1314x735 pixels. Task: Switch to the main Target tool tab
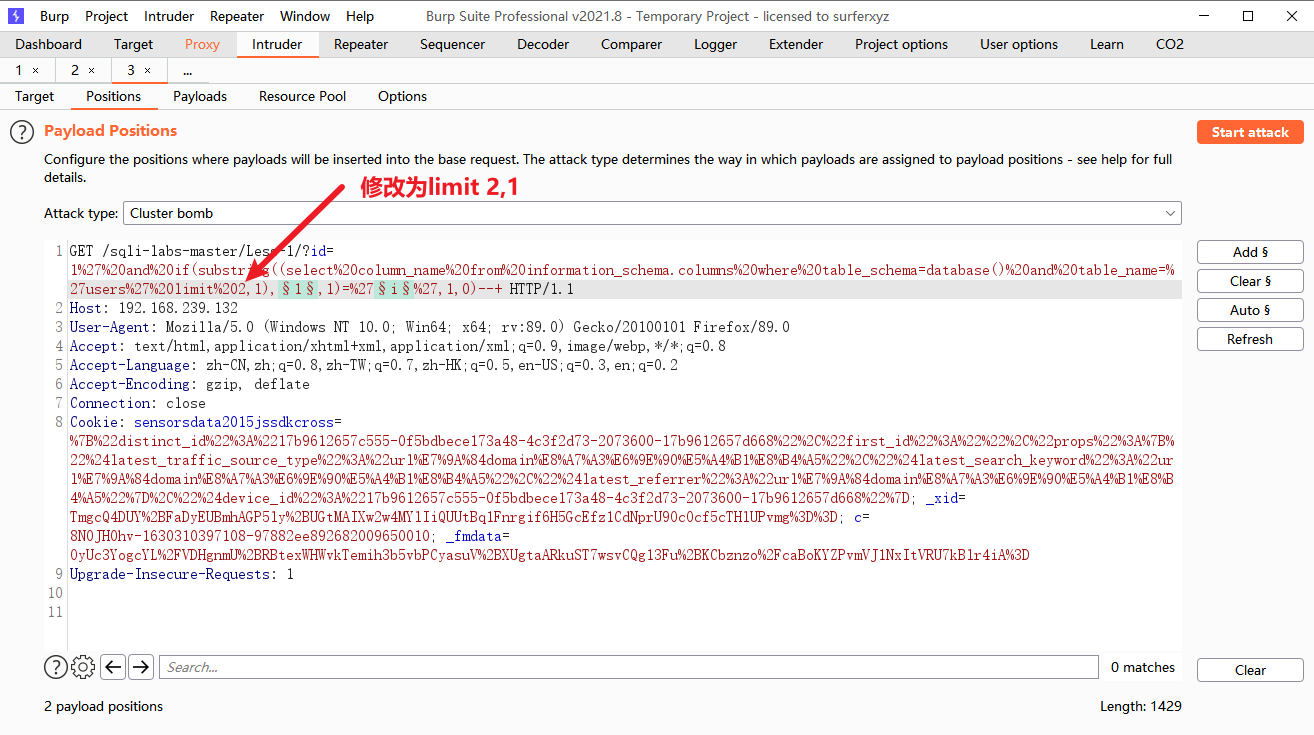[x=133, y=44]
